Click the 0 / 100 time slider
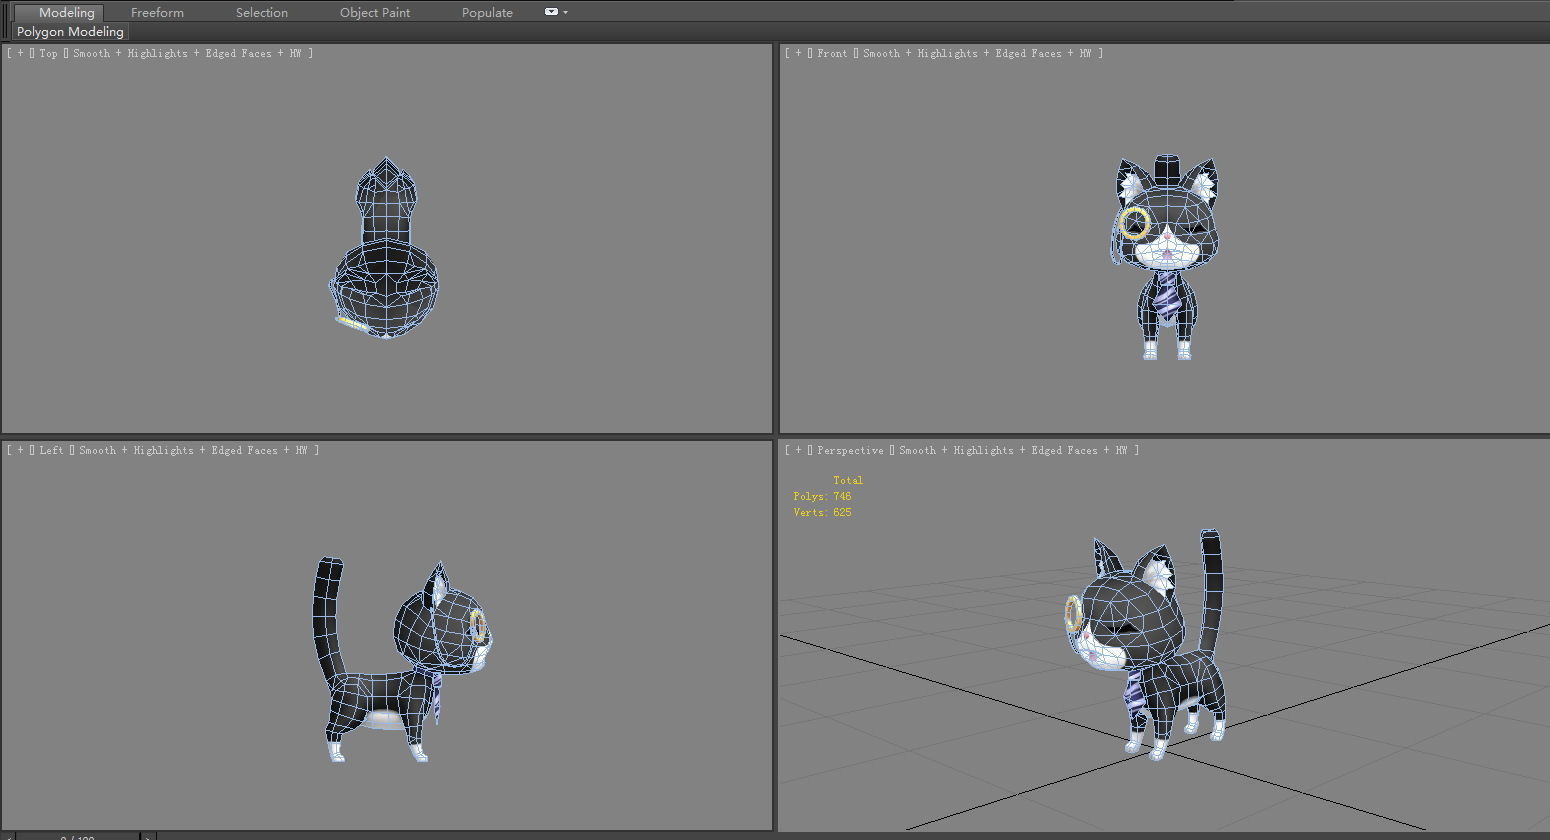The height and width of the screenshot is (840, 1550). [78, 836]
